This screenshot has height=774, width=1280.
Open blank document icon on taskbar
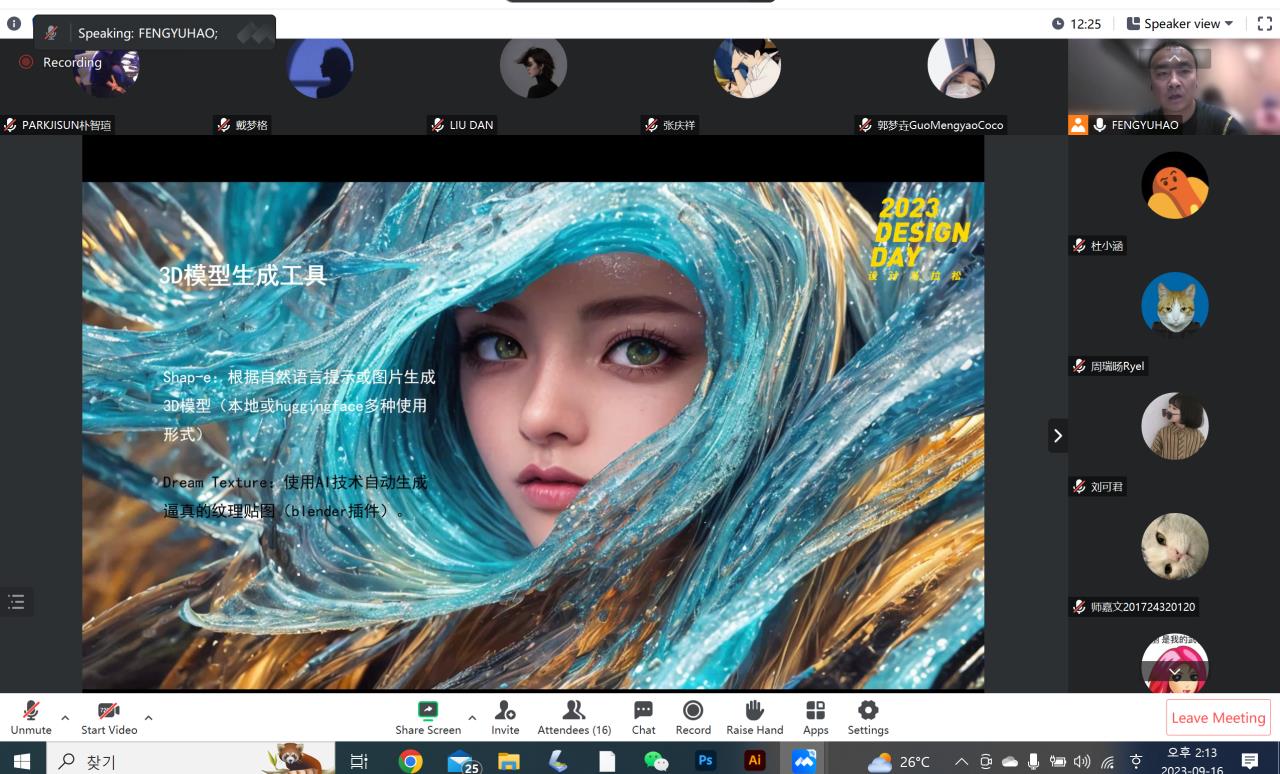tap(607, 762)
